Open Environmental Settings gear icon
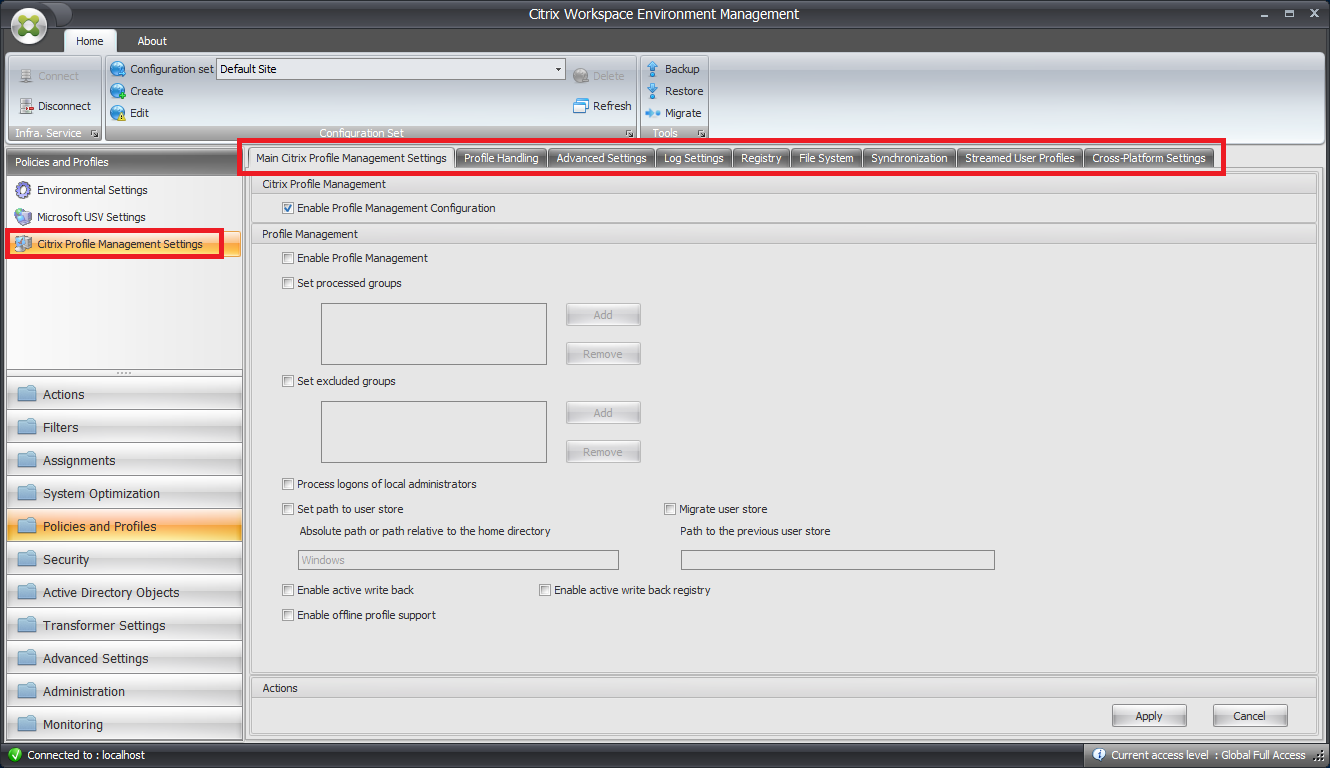This screenshot has width=1330, height=768. click(23, 190)
